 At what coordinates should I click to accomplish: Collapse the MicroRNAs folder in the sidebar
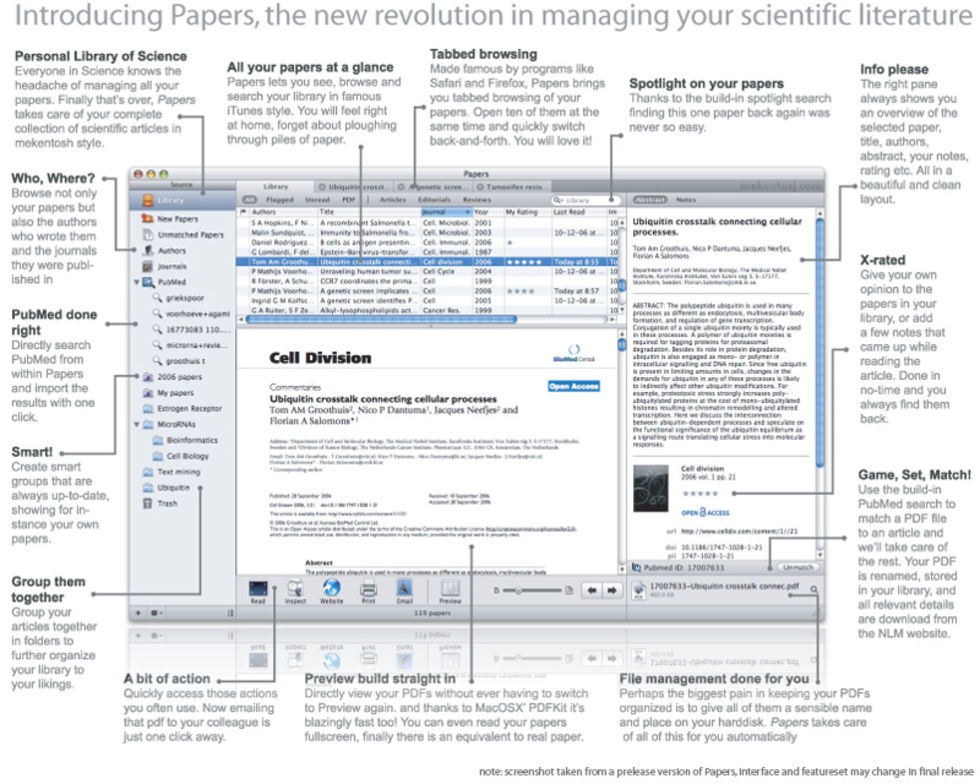click(136, 424)
